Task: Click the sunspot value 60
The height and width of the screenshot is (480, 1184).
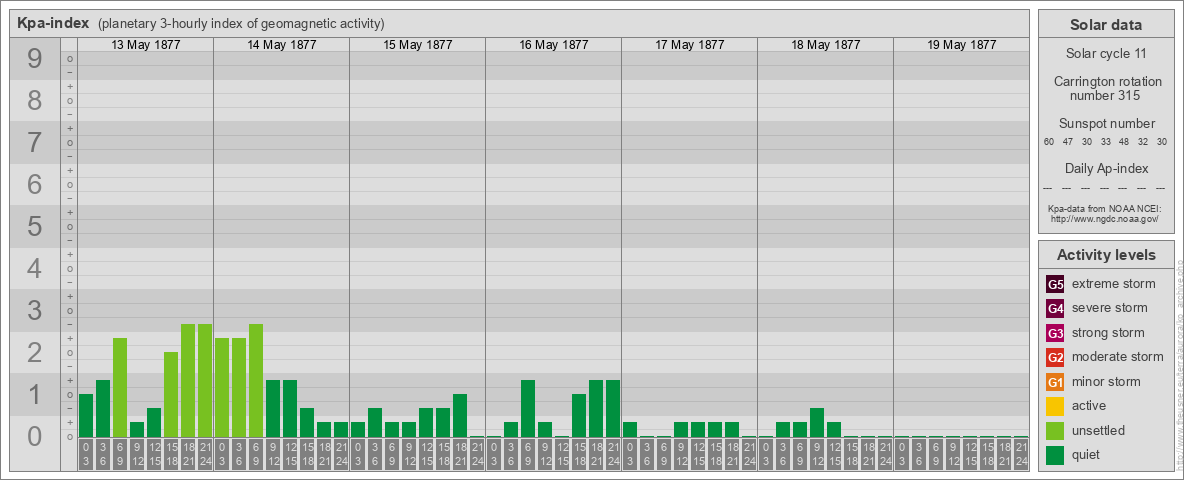Action: [x=1049, y=142]
